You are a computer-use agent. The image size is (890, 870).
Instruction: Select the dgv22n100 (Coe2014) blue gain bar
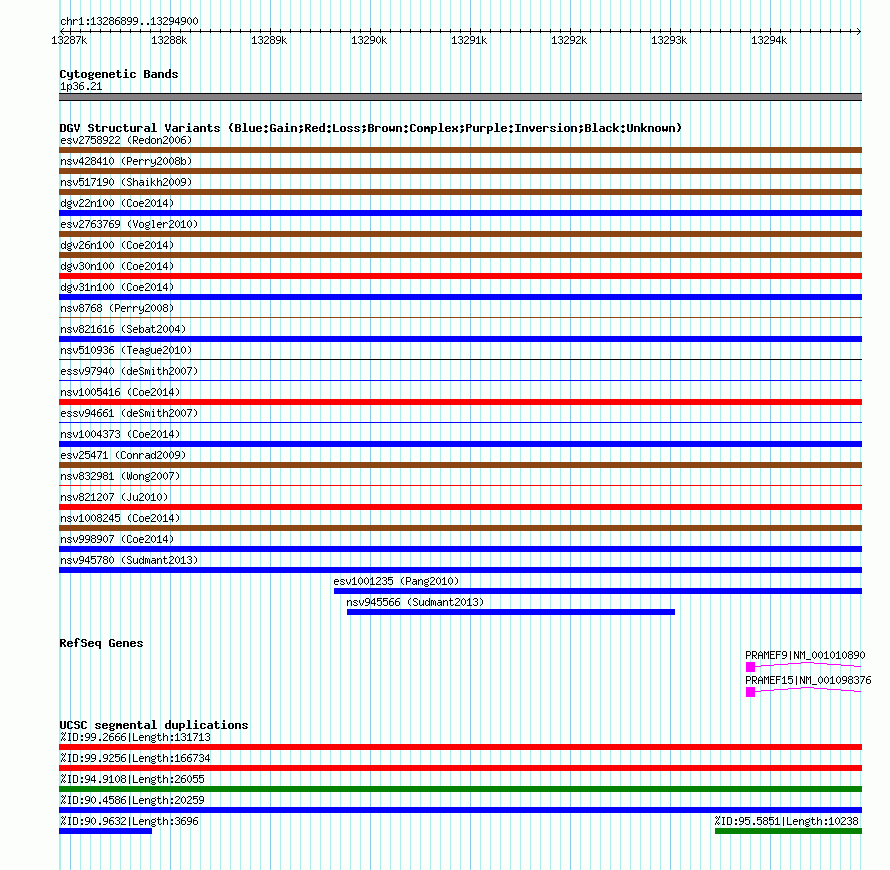coord(460,213)
